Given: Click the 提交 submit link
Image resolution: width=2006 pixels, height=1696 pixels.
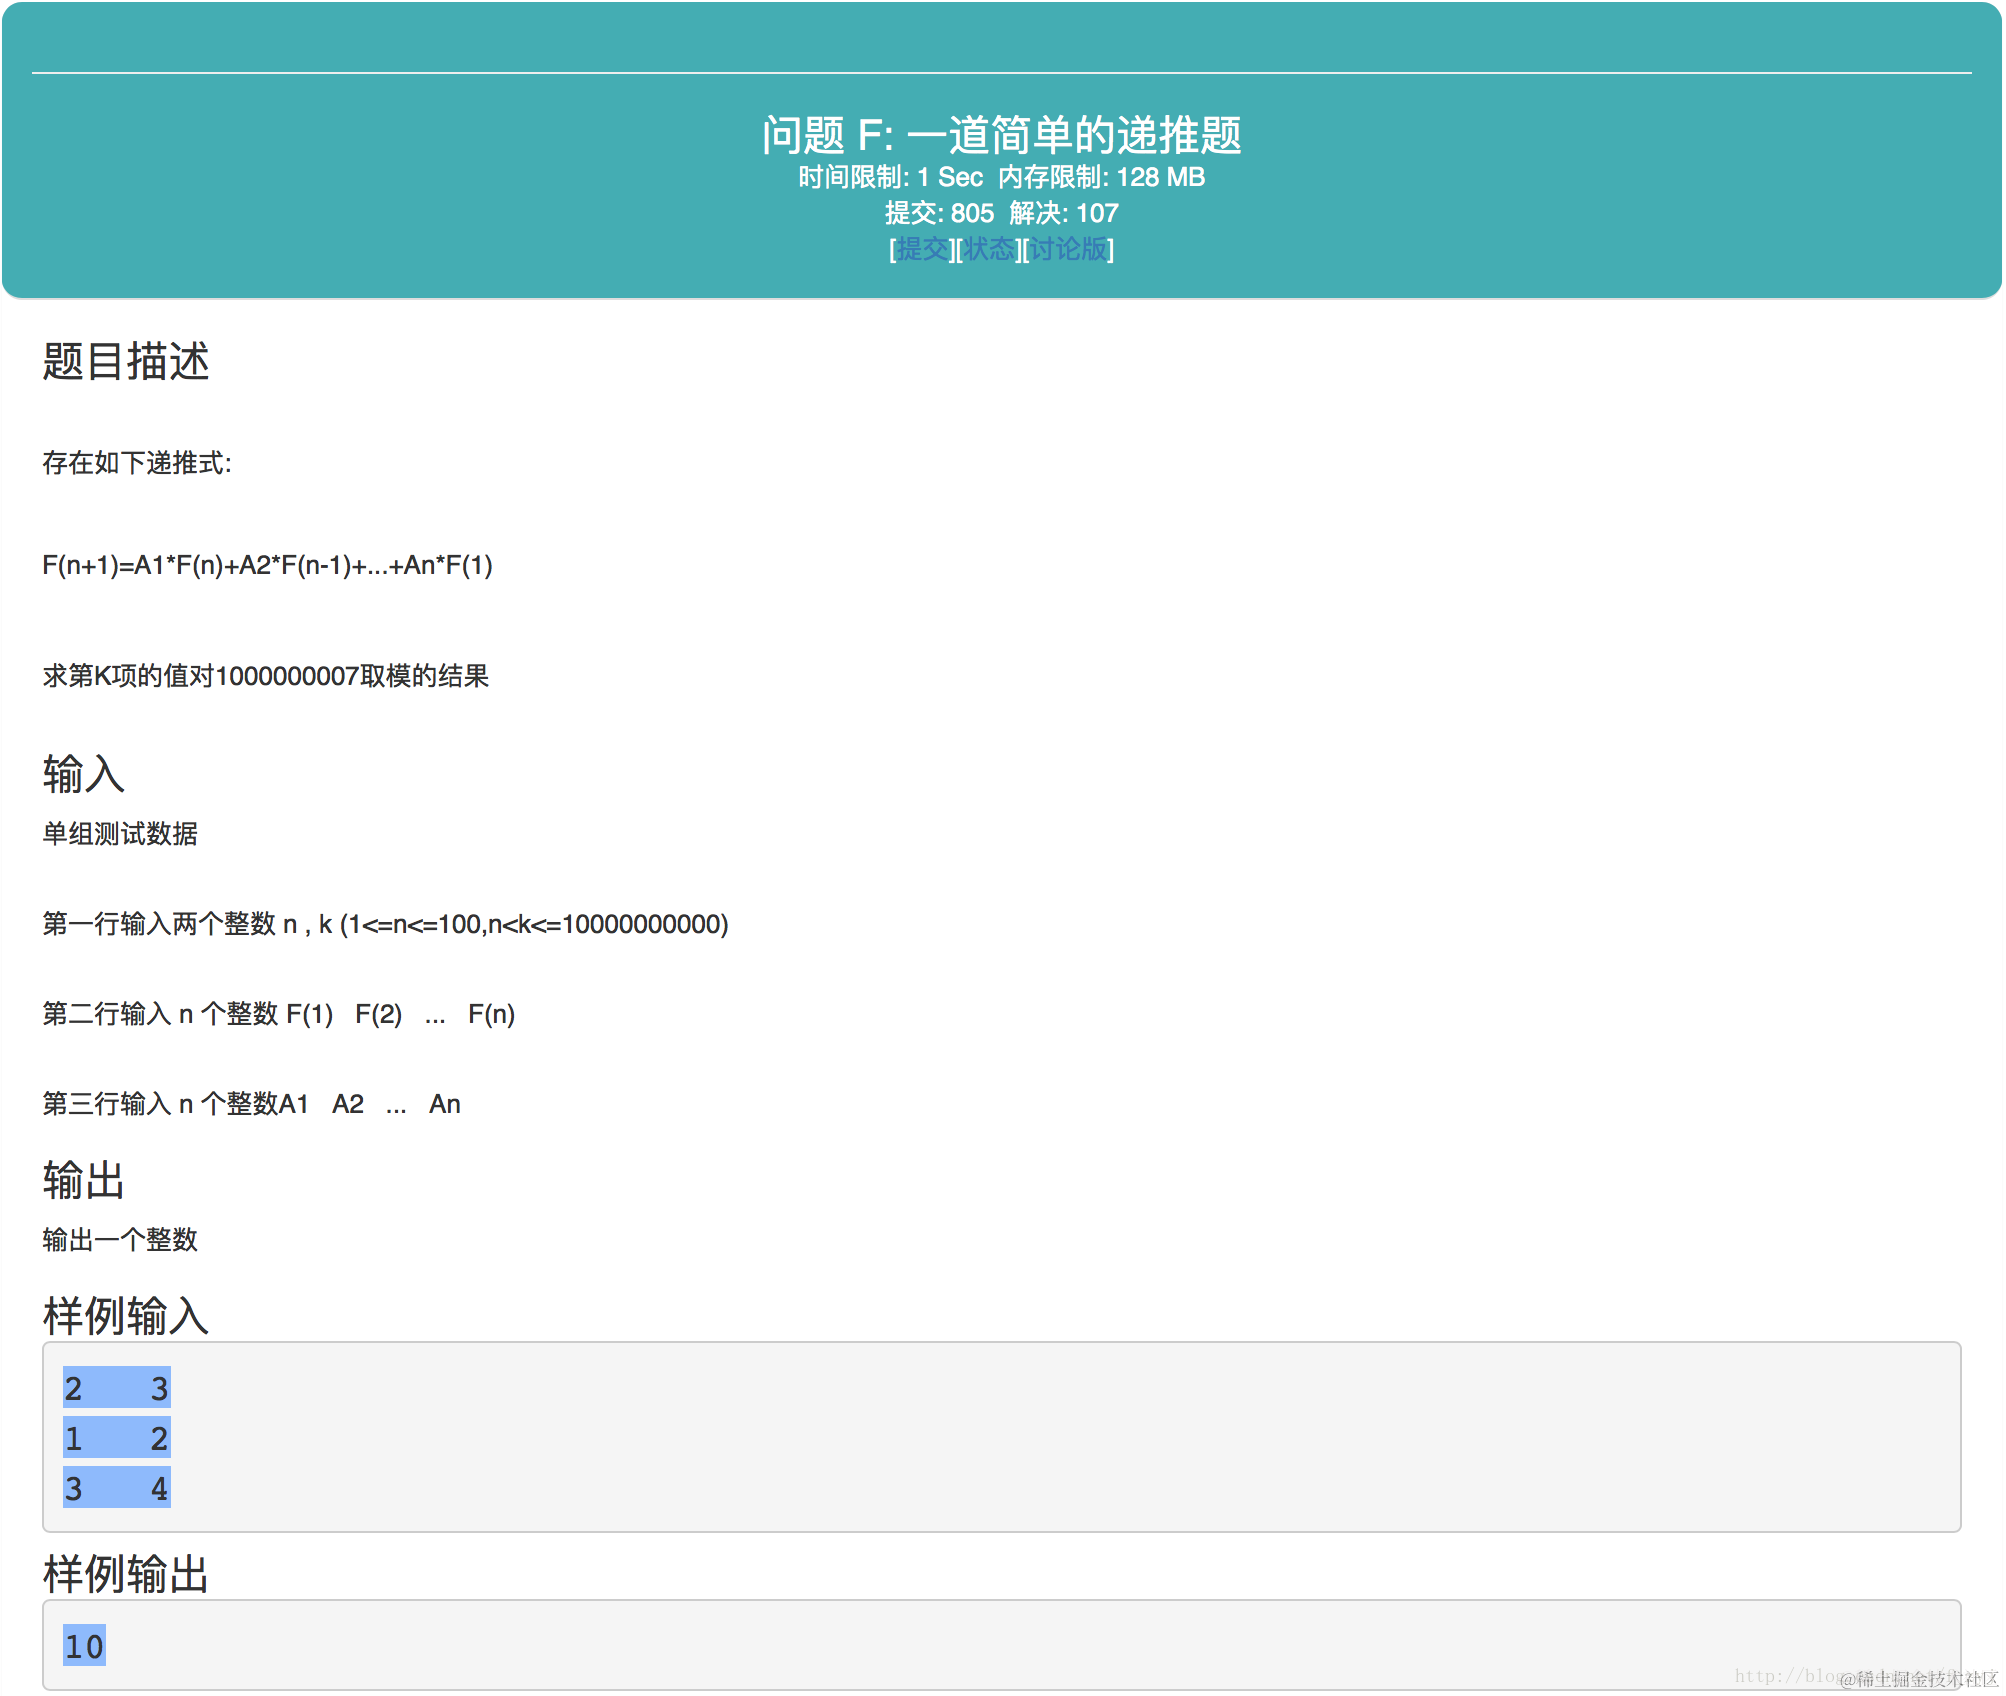Looking at the screenshot, I should tap(921, 249).
